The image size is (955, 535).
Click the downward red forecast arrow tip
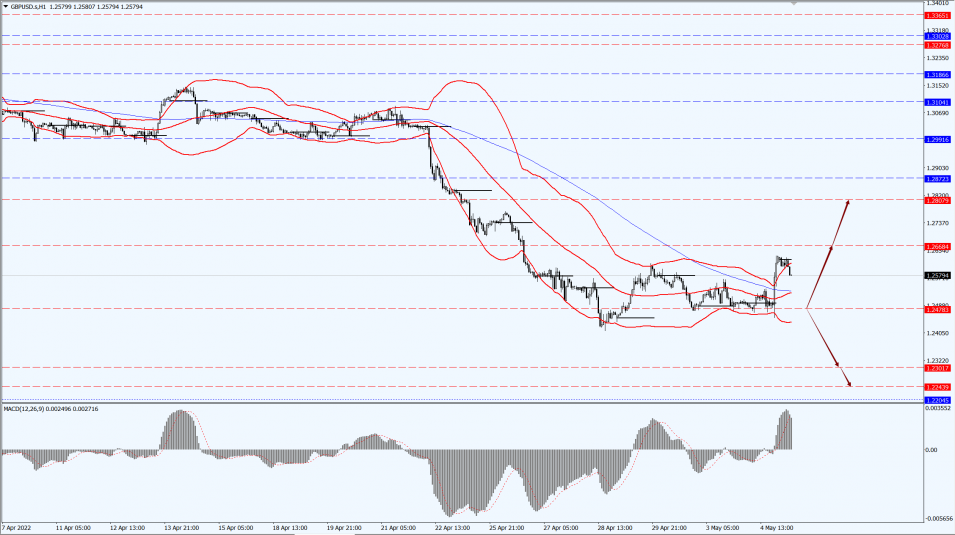click(x=849, y=385)
